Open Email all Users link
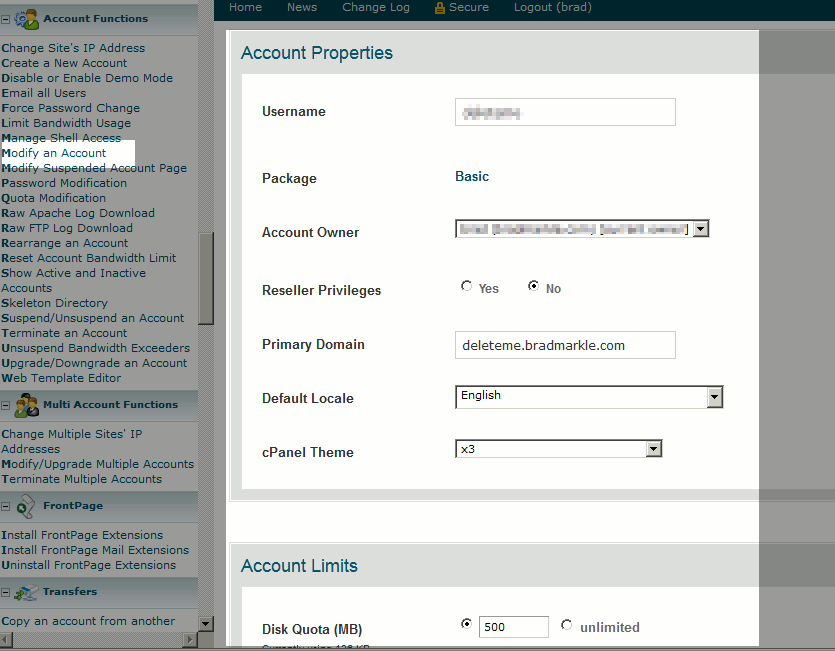 43,93
